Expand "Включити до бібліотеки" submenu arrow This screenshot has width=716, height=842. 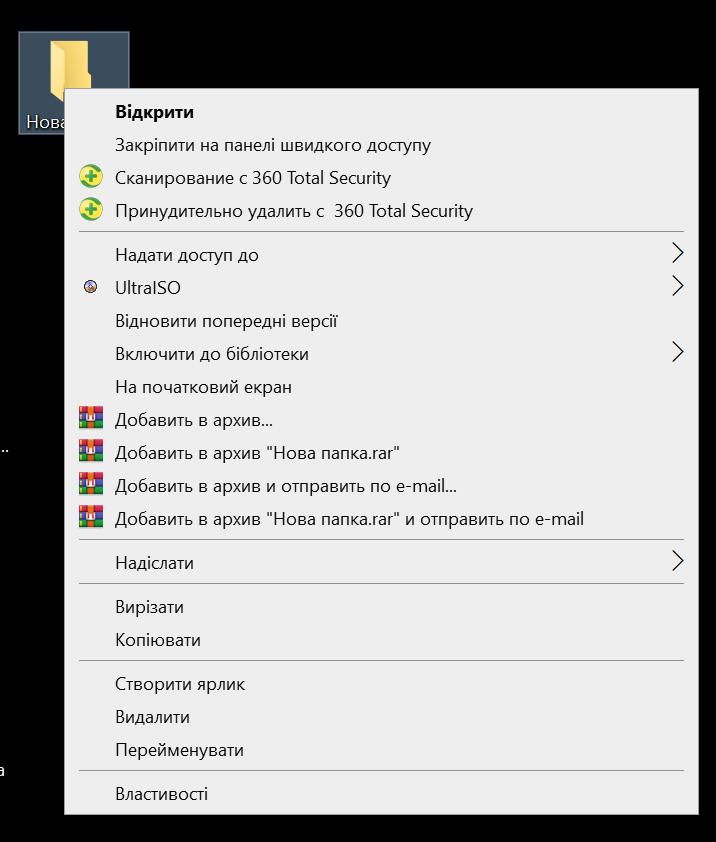[678, 352]
